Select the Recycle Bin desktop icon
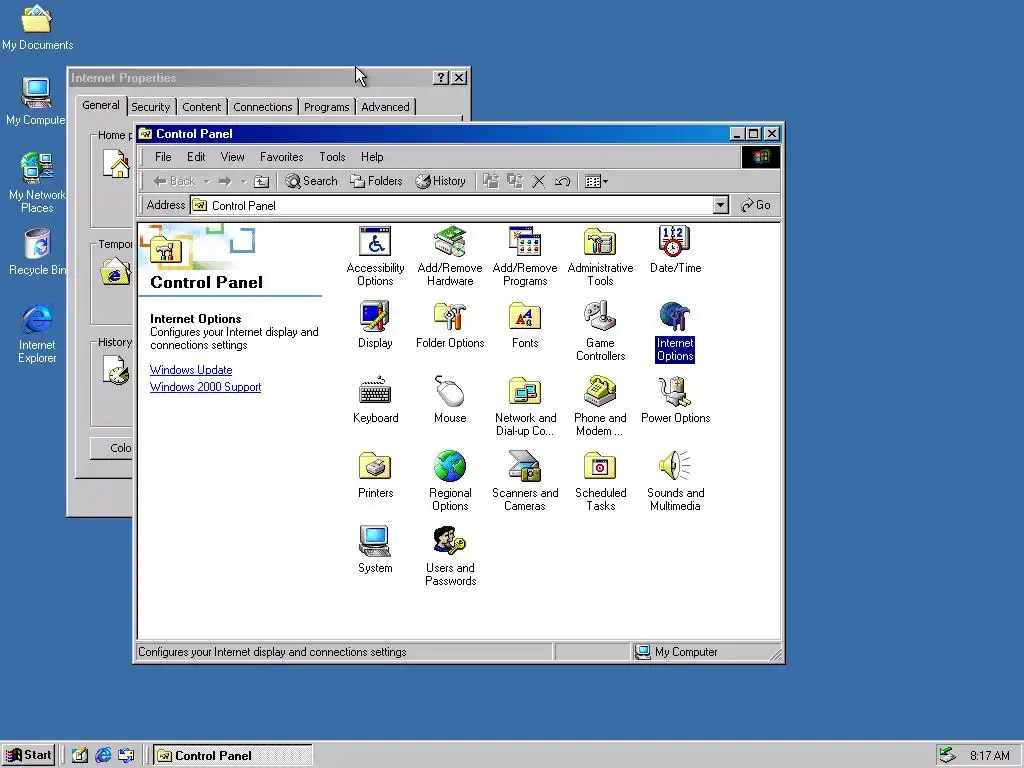 pos(37,251)
